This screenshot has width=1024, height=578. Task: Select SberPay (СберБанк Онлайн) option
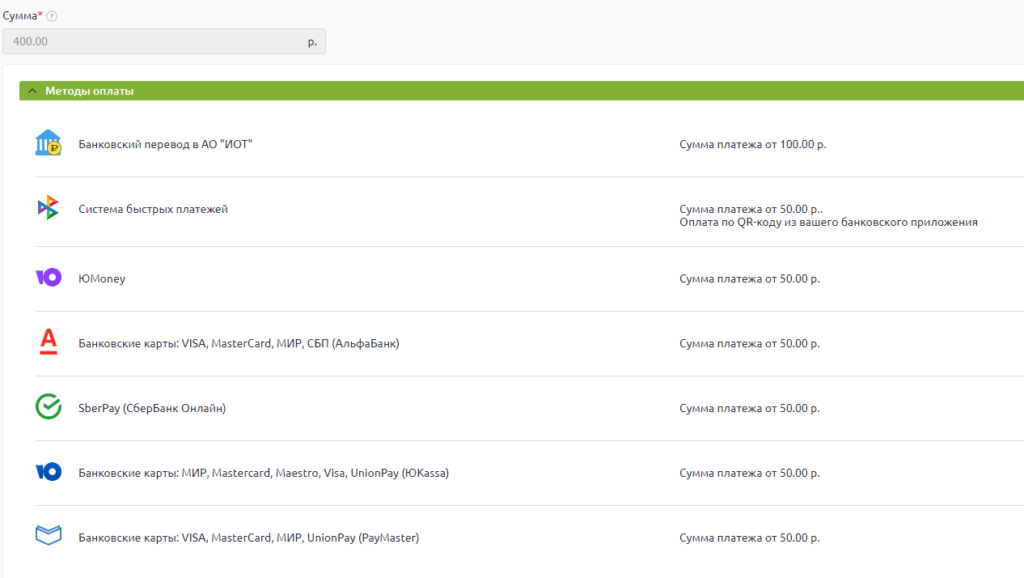point(152,408)
